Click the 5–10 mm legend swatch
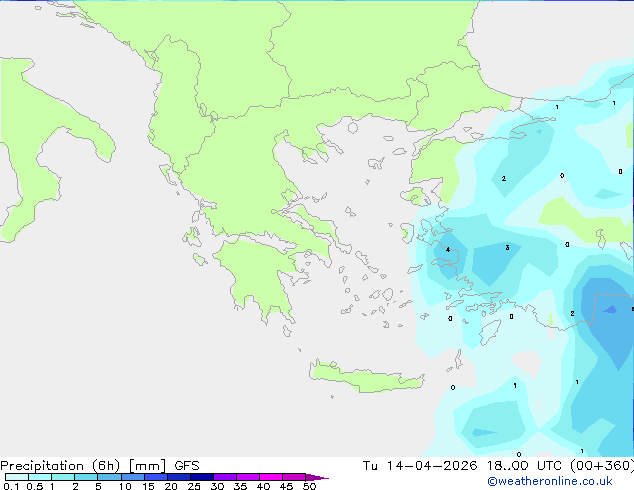Viewport: 634px width, 490px height. (x=109, y=477)
